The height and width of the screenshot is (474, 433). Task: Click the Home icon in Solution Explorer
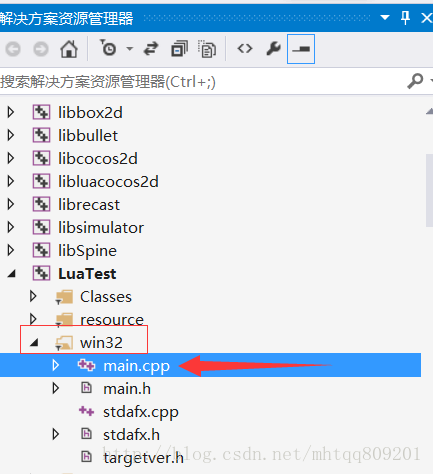[x=69, y=49]
